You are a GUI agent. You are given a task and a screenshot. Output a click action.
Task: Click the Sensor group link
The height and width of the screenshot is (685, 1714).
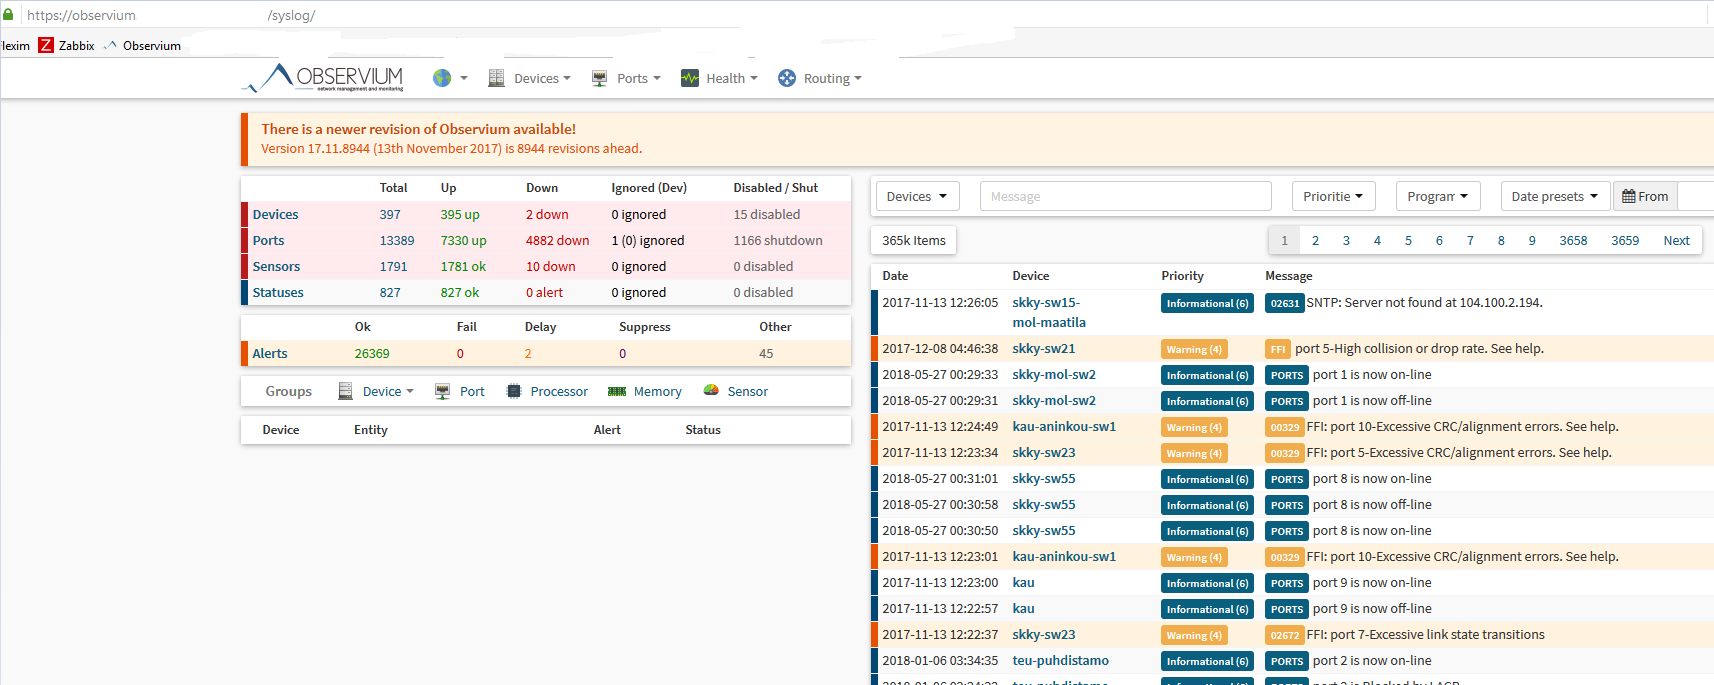748,391
